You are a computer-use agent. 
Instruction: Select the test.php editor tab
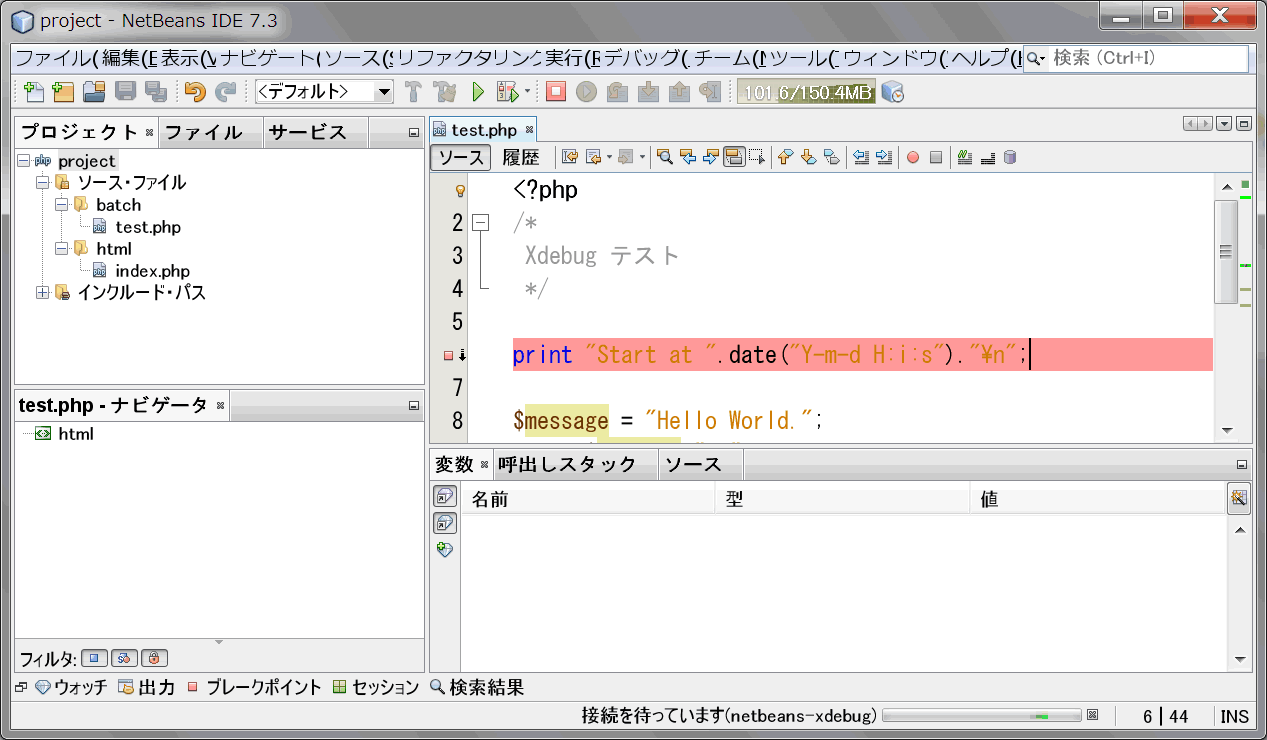tap(484, 130)
